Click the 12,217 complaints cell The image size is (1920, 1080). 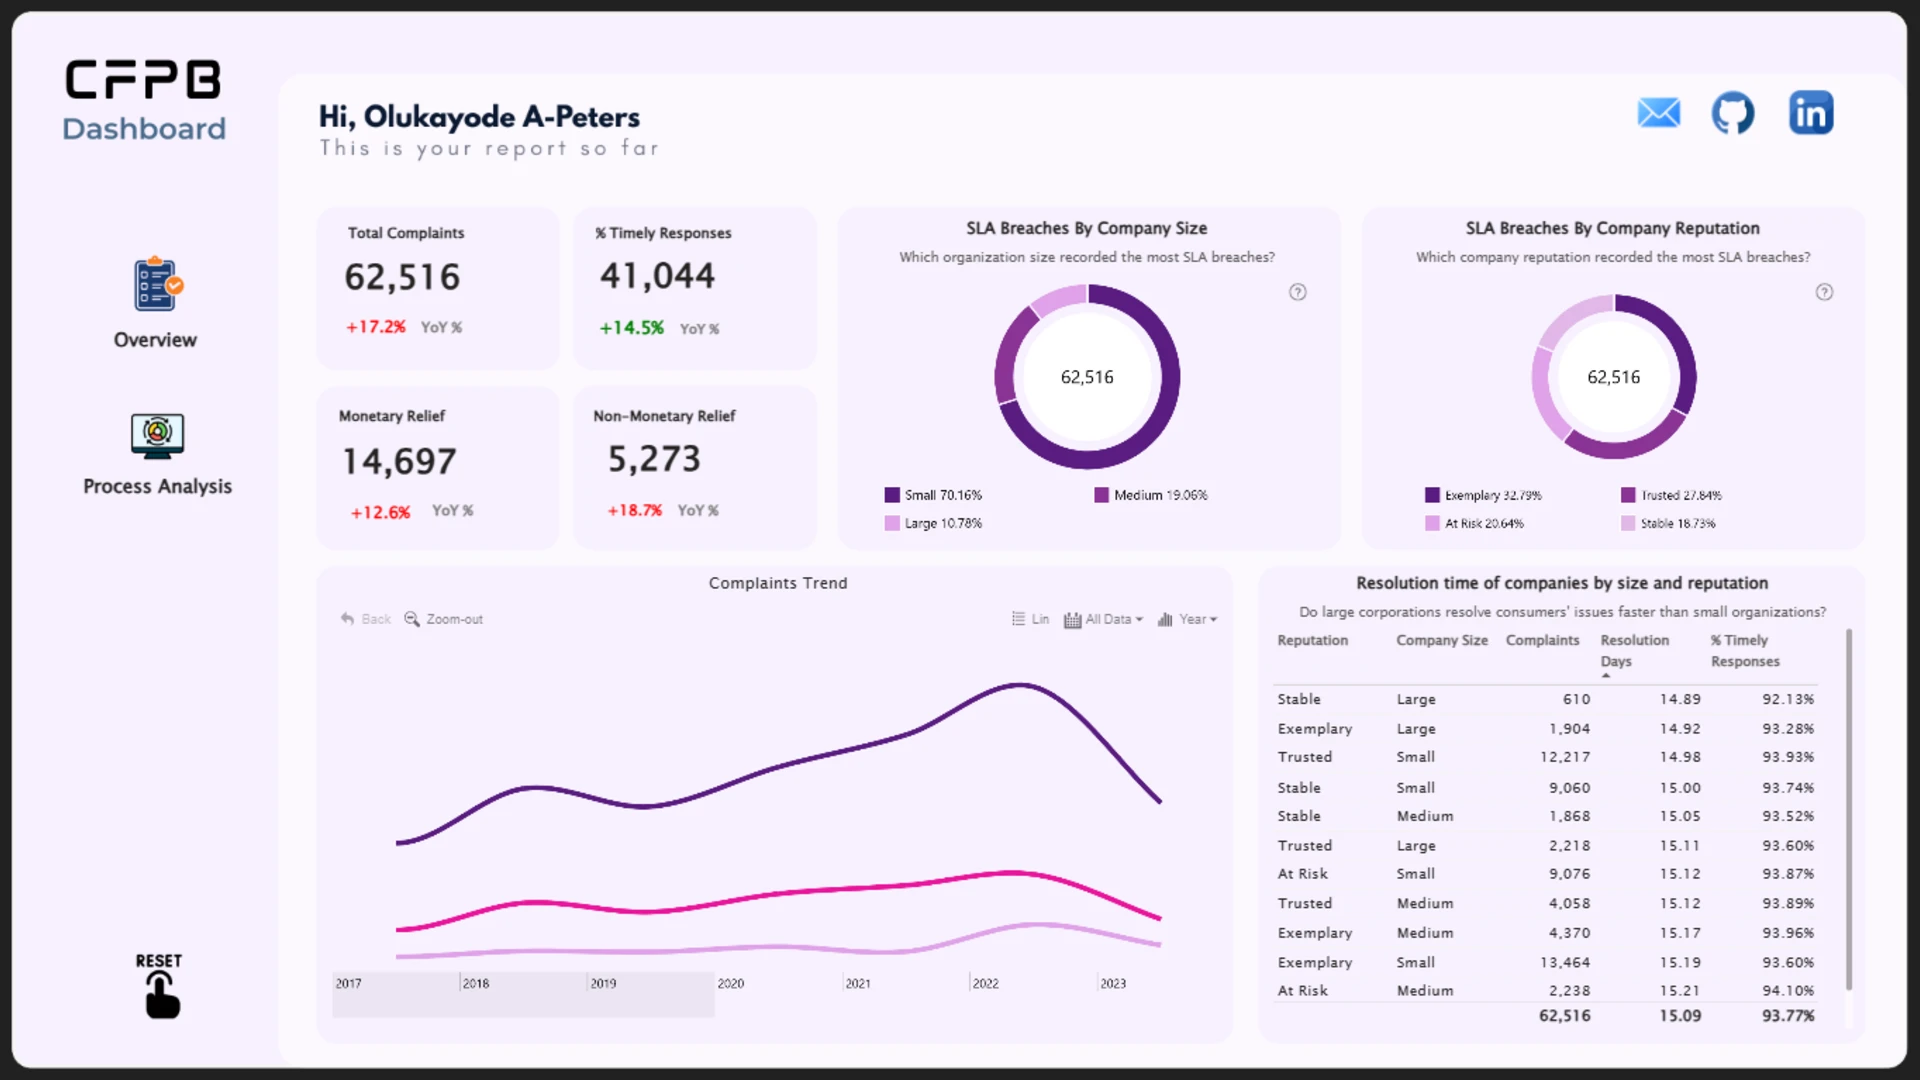click(x=1565, y=757)
